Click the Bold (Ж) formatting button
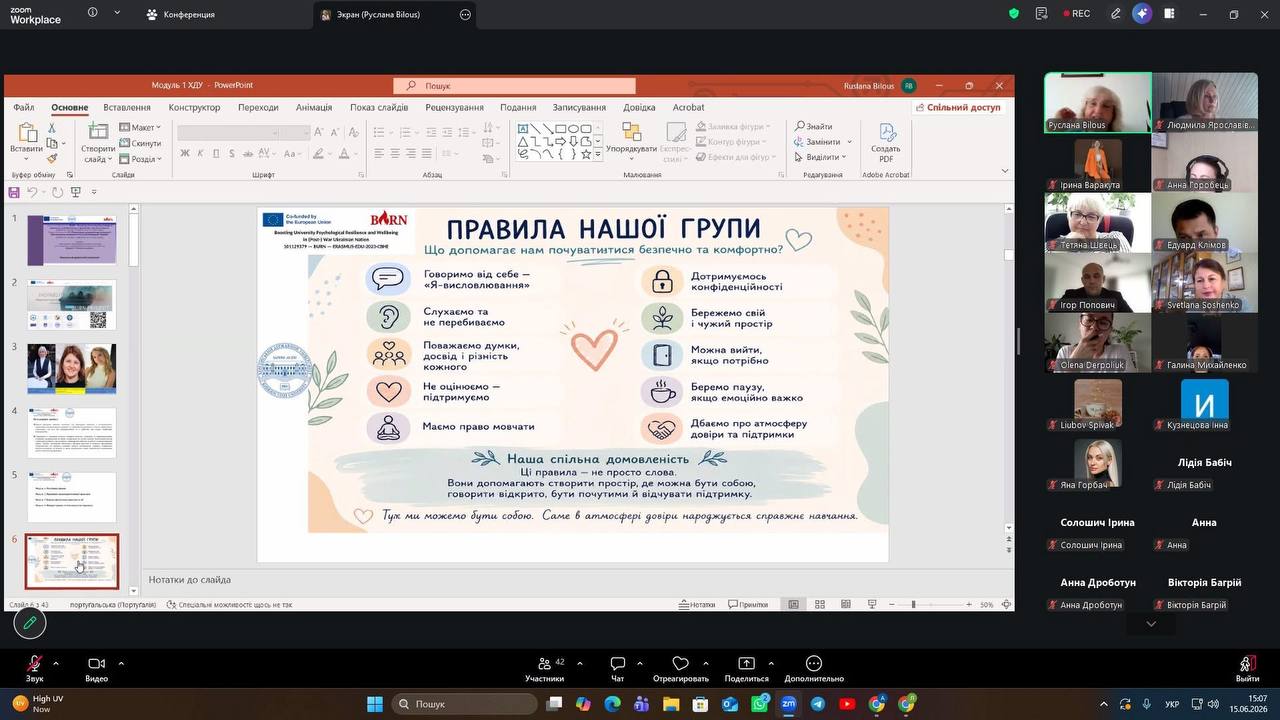This screenshot has height=720, width=1280. click(x=185, y=153)
